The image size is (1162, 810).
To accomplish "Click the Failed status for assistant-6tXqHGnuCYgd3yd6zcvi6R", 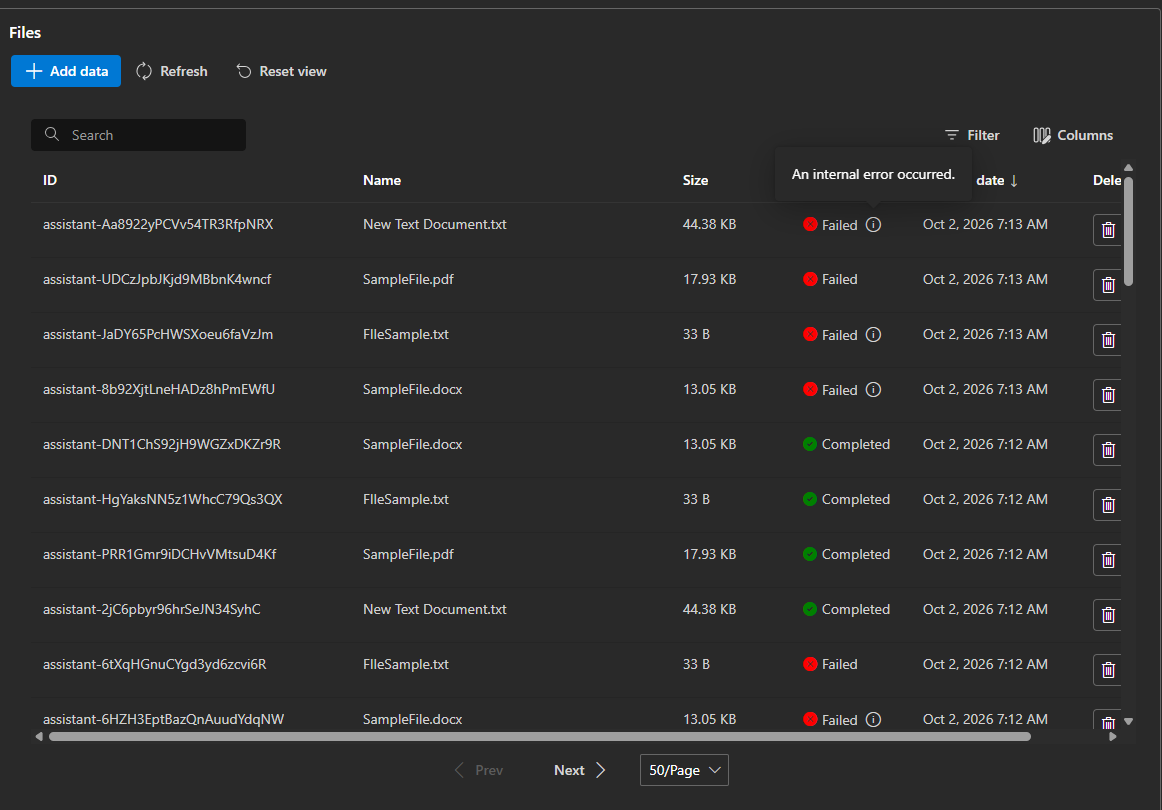I will click(830, 665).
